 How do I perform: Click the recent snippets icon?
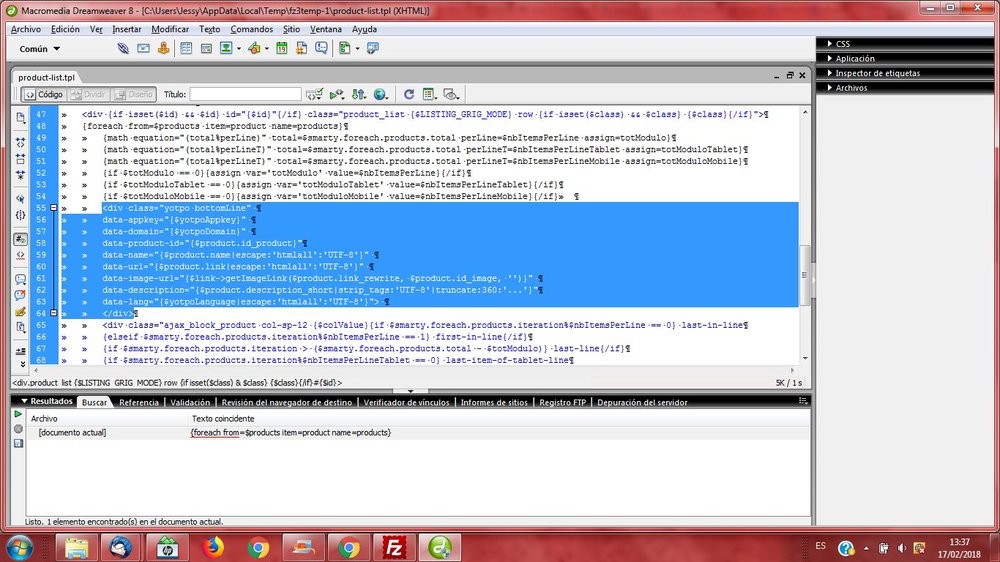click(x=20, y=327)
